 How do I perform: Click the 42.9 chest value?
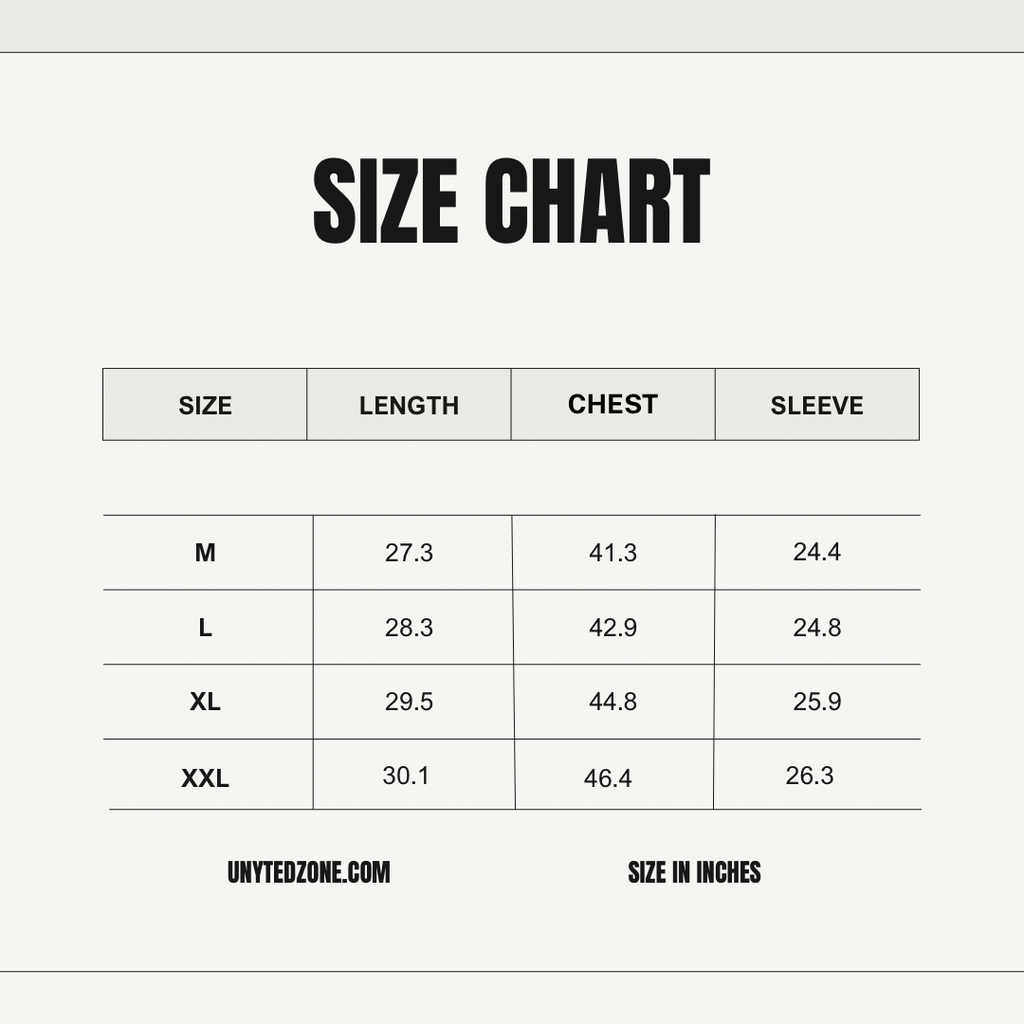[x=613, y=628]
